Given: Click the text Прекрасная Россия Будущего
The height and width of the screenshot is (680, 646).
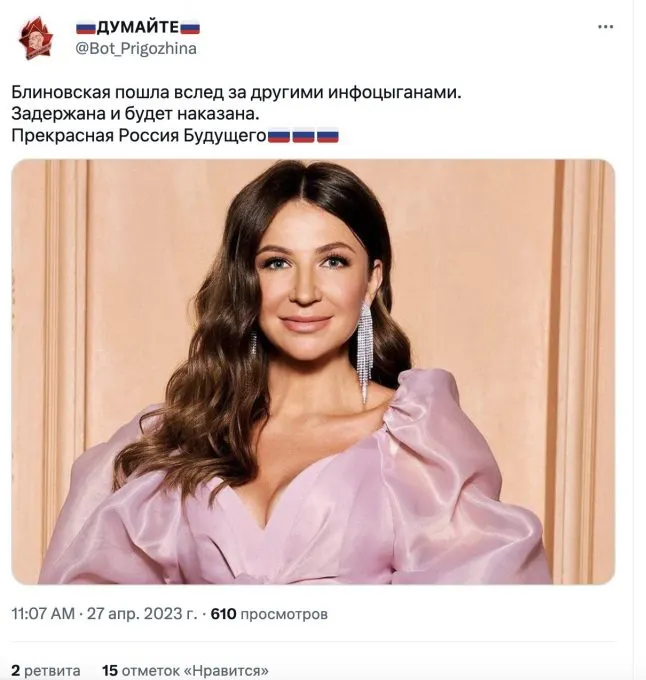Looking at the screenshot, I should [x=139, y=136].
